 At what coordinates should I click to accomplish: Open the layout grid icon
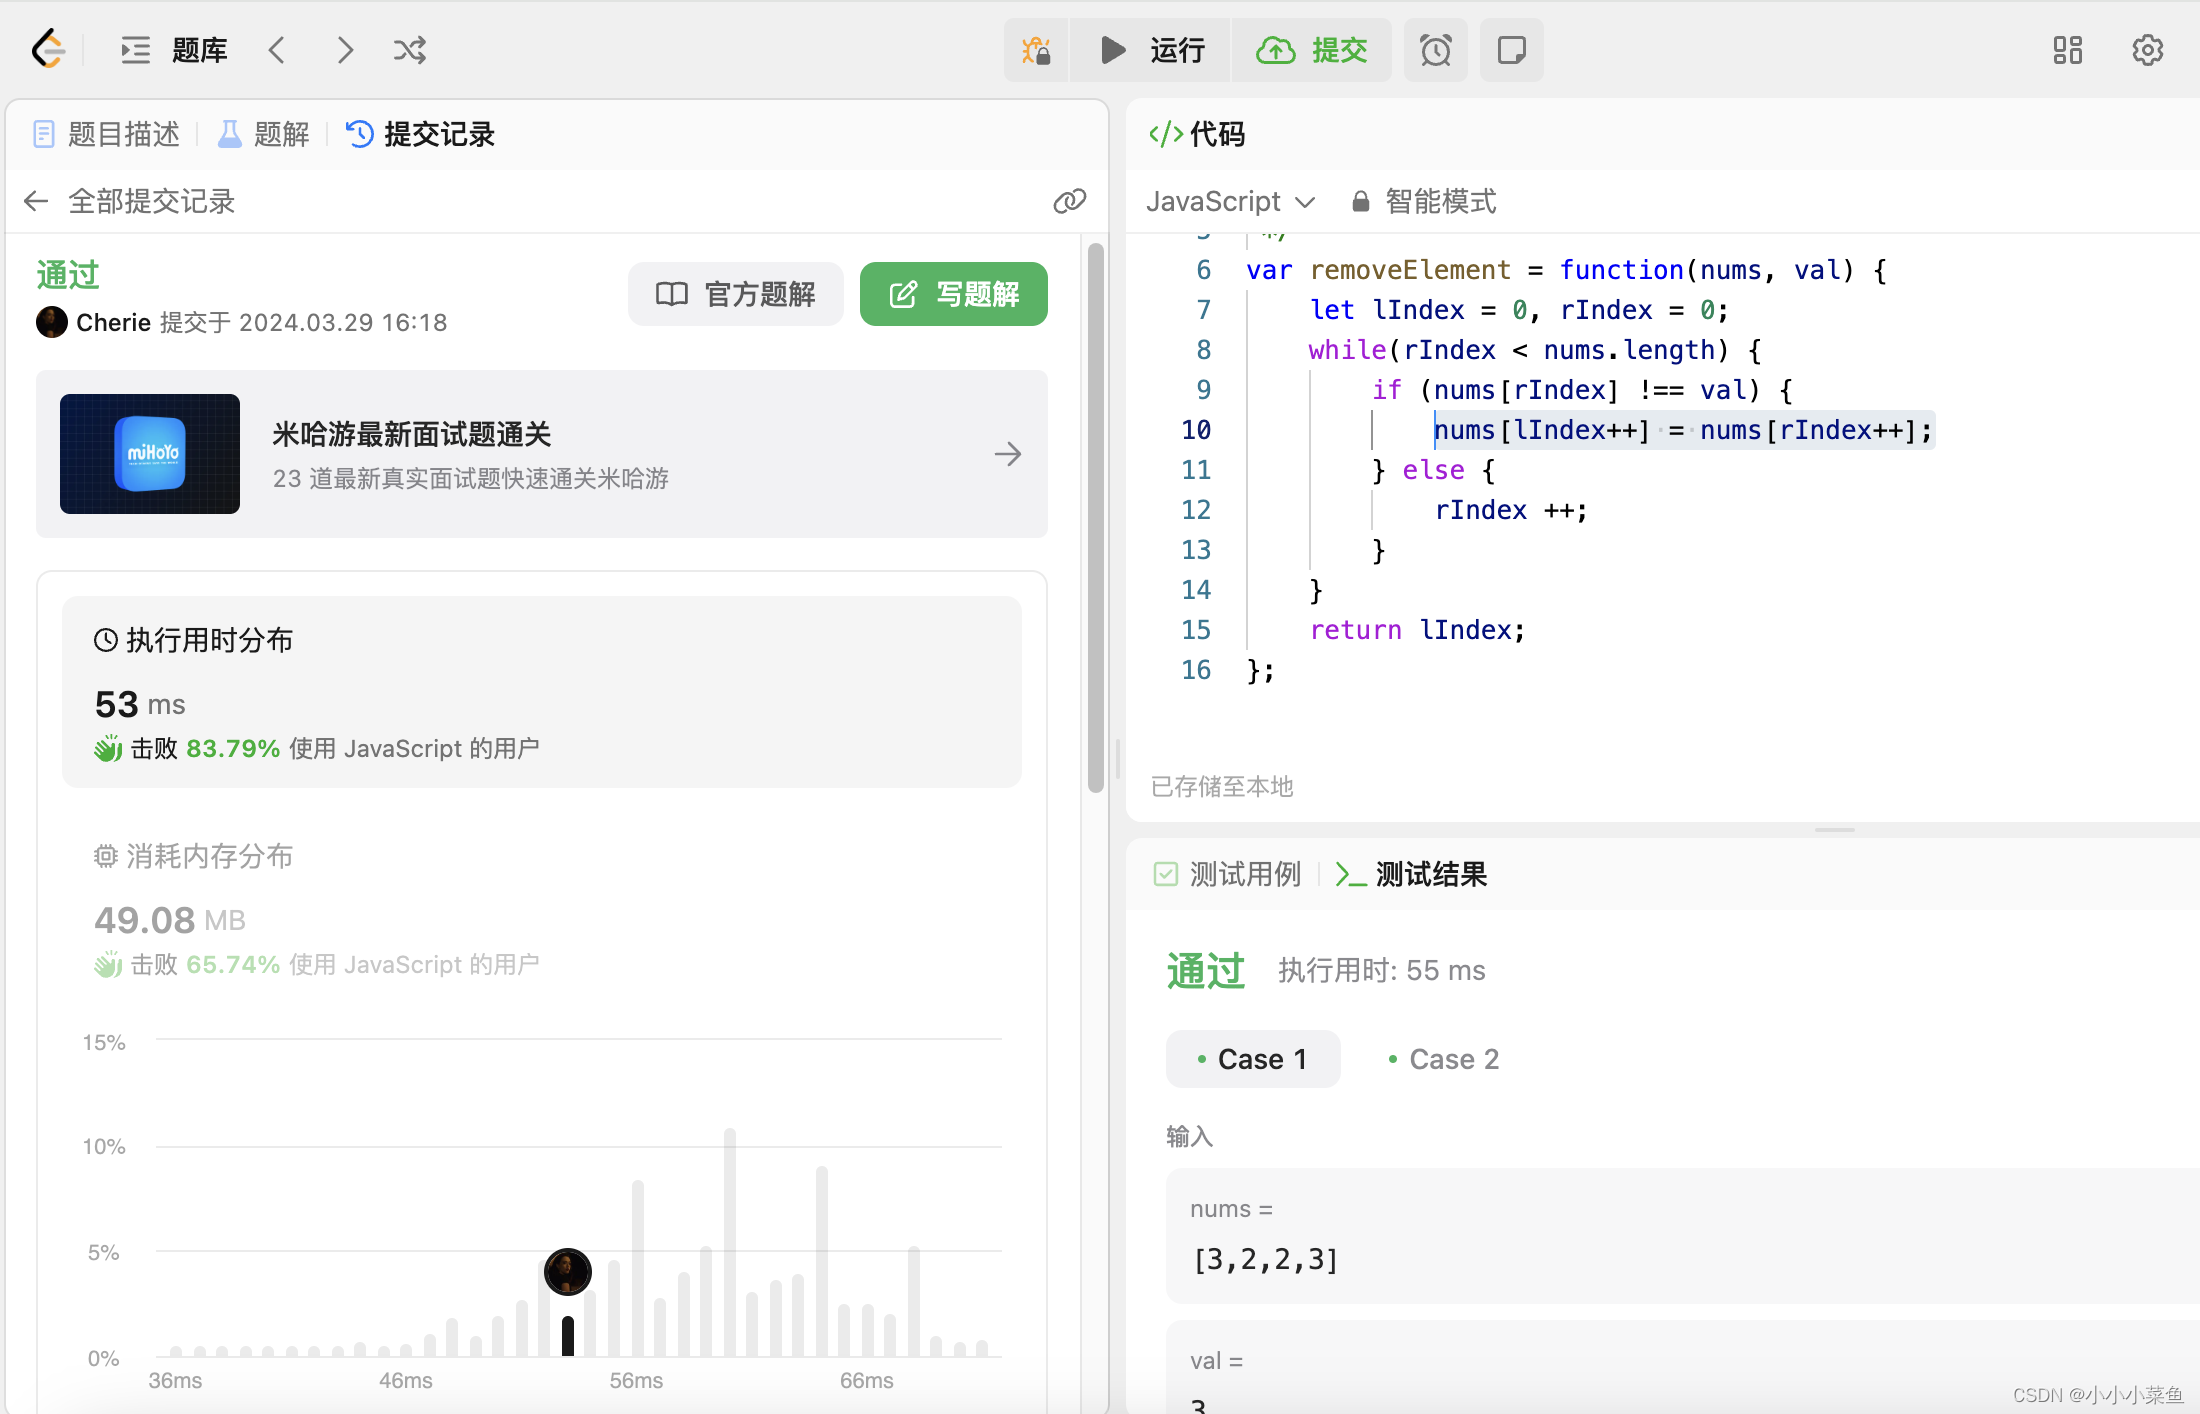pos(2067,50)
